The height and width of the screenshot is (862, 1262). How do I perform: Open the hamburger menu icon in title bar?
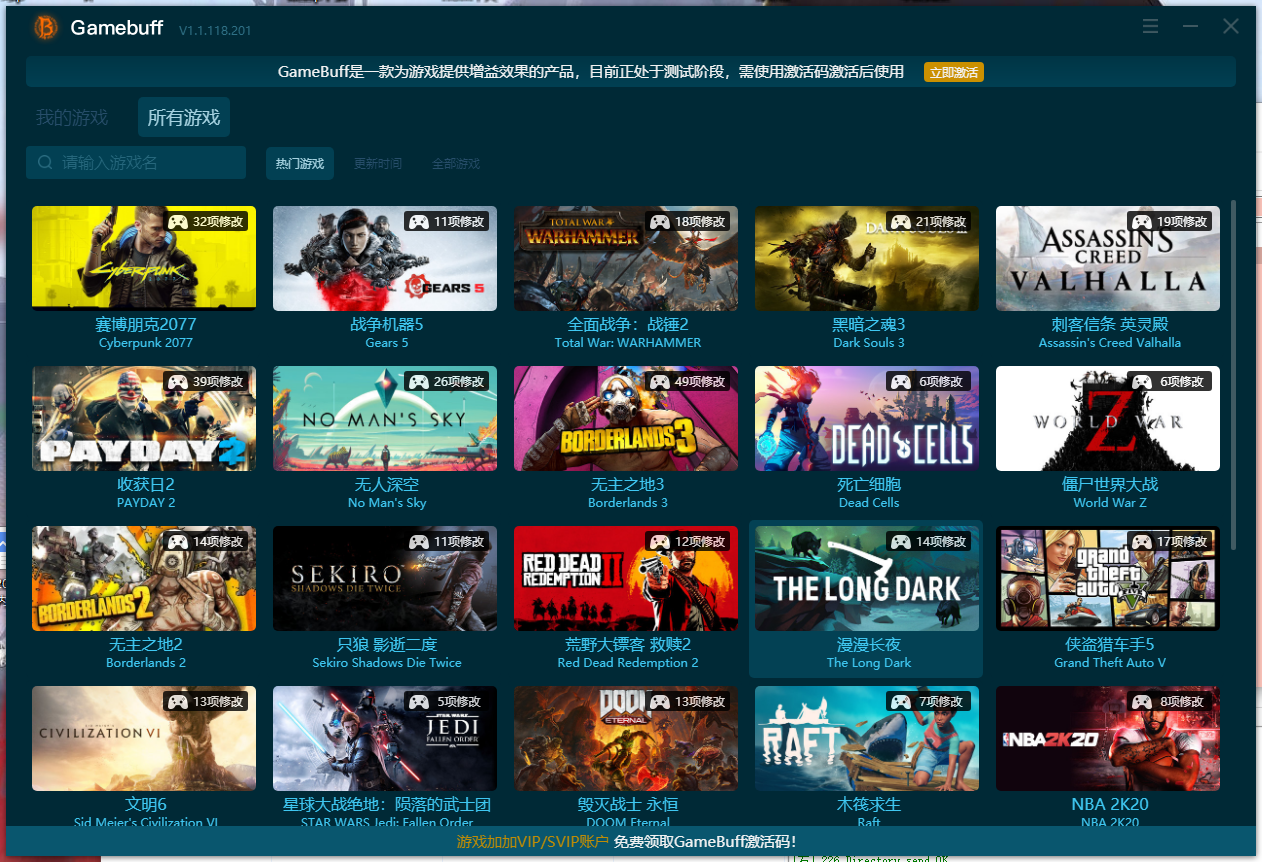coord(1151,26)
